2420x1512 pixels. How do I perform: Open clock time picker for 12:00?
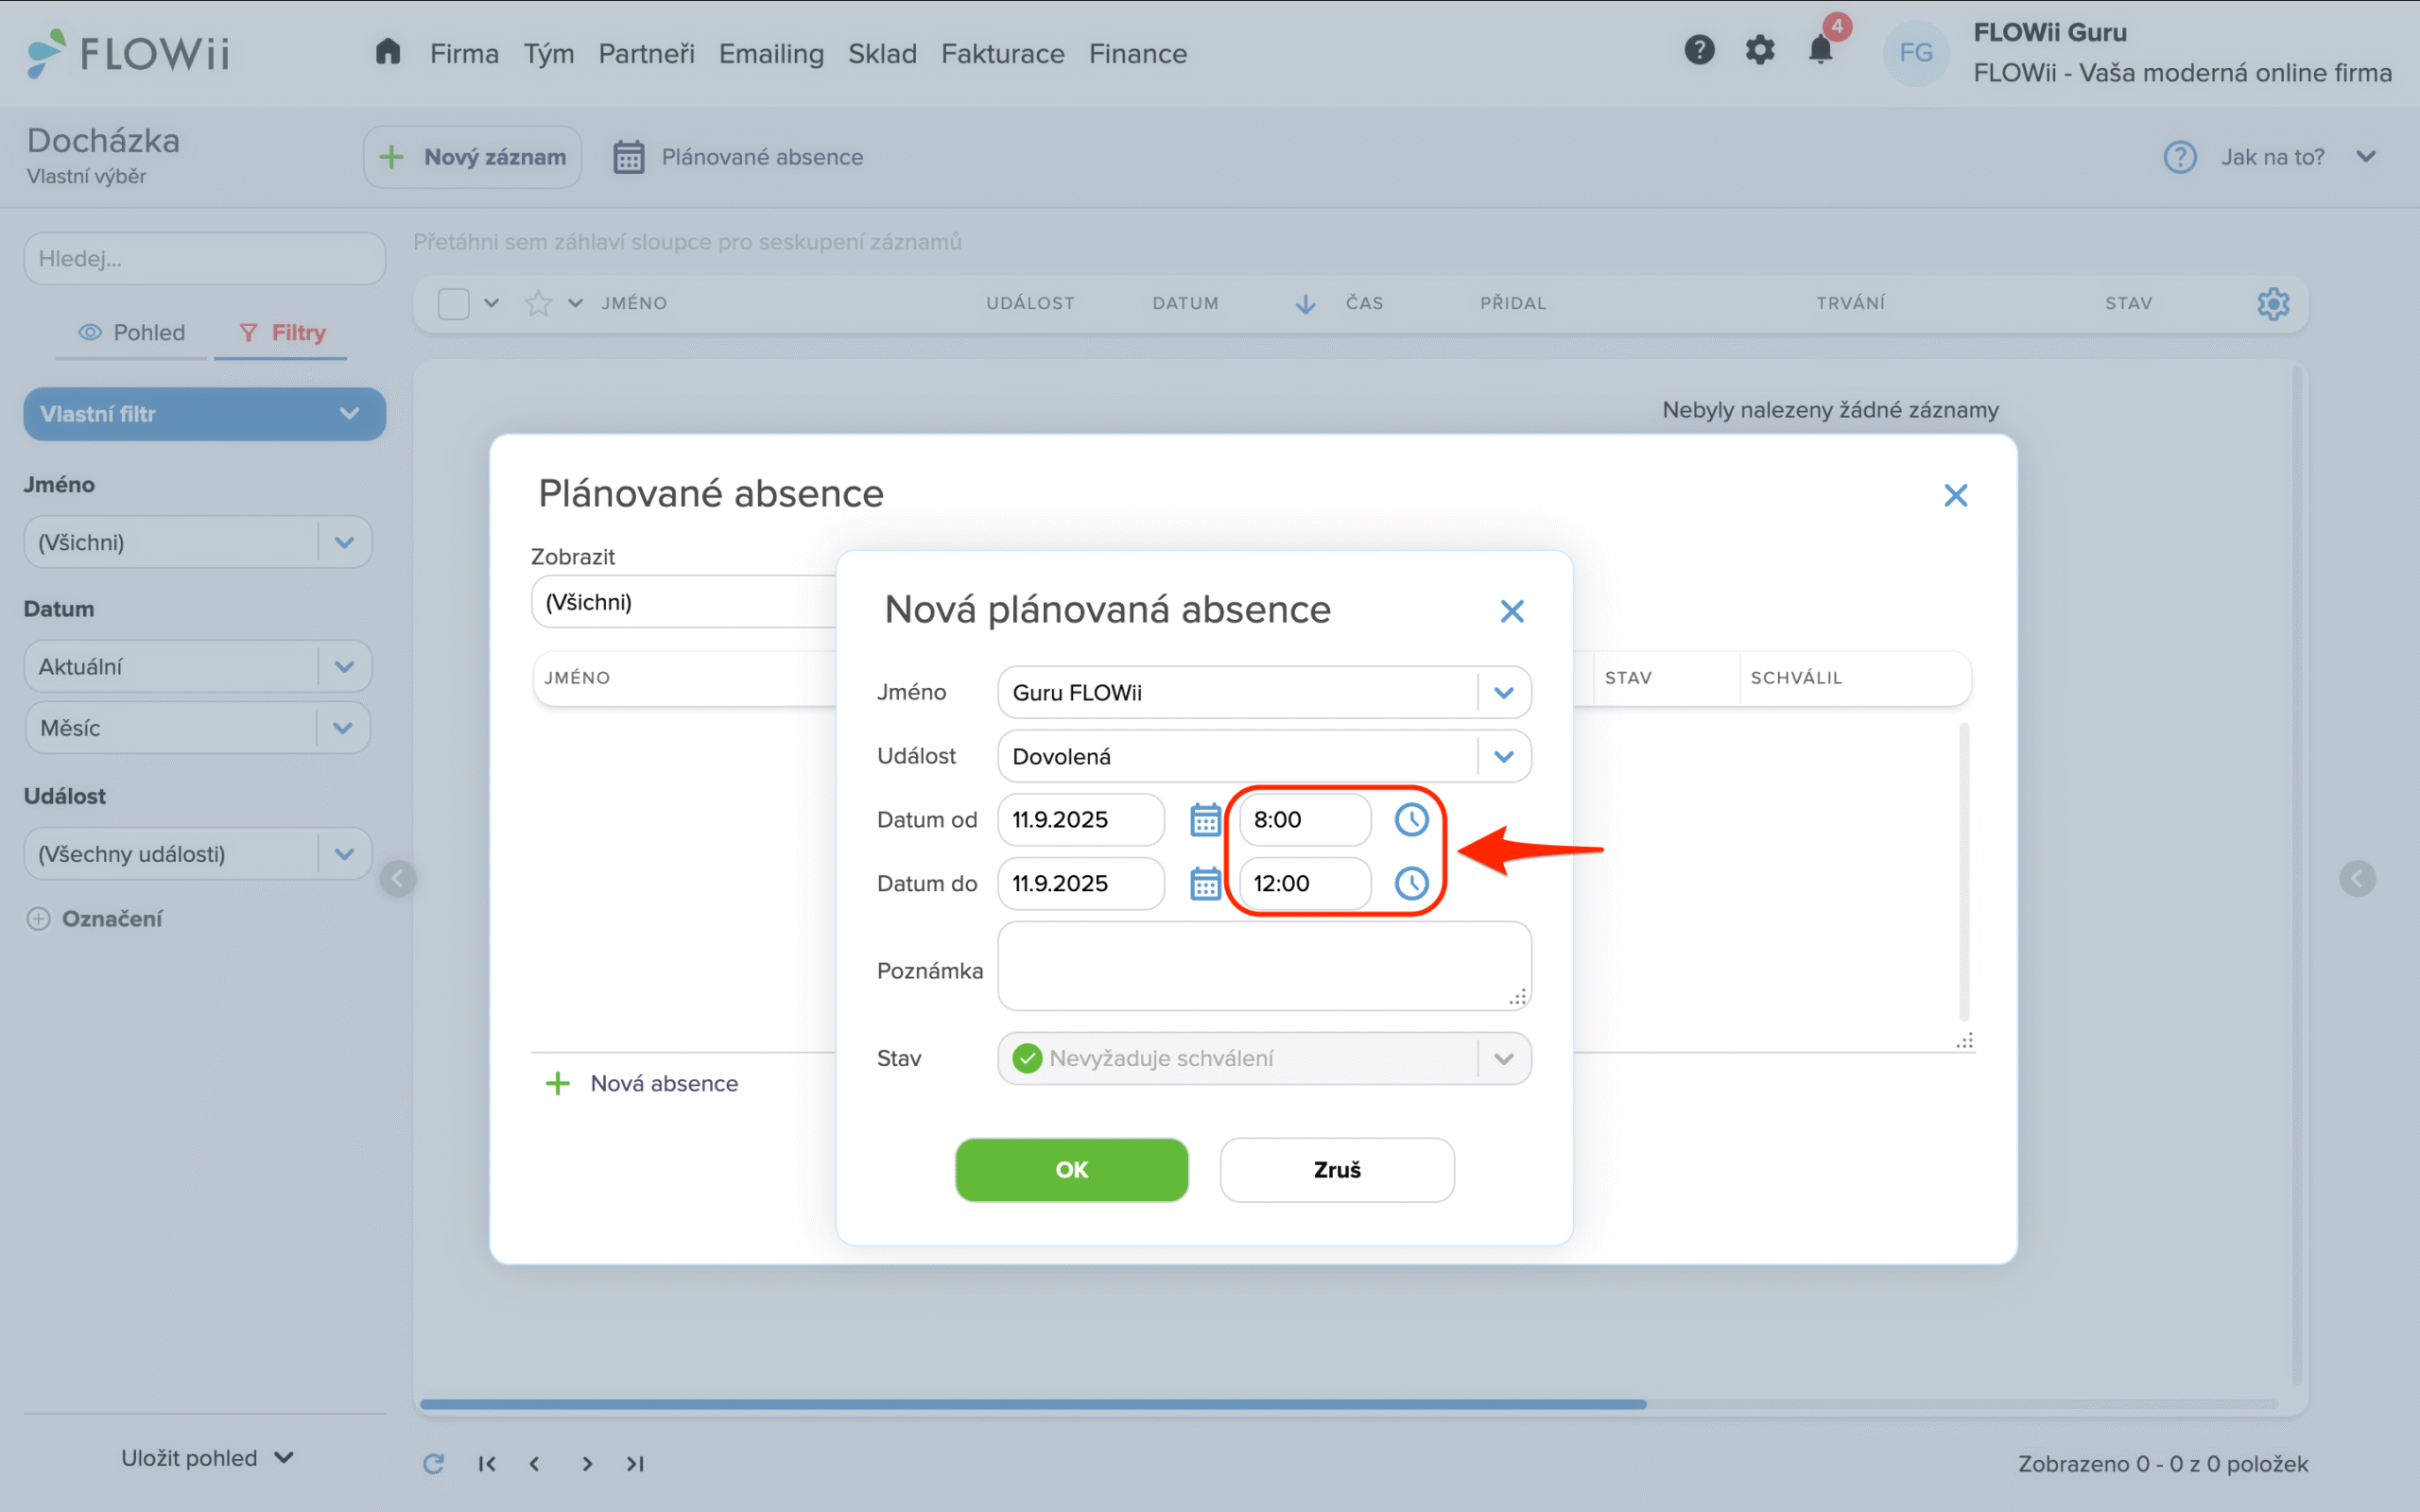pos(1411,883)
